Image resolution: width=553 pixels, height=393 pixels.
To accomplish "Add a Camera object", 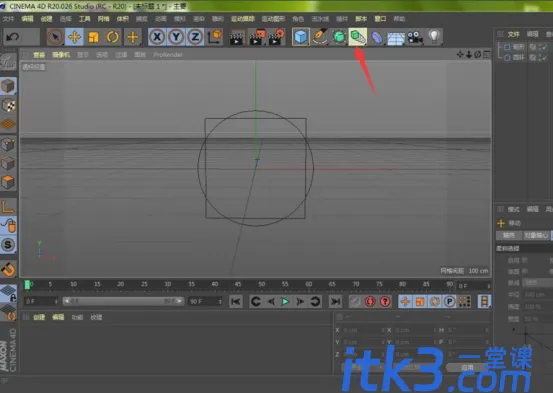I will tap(415, 37).
